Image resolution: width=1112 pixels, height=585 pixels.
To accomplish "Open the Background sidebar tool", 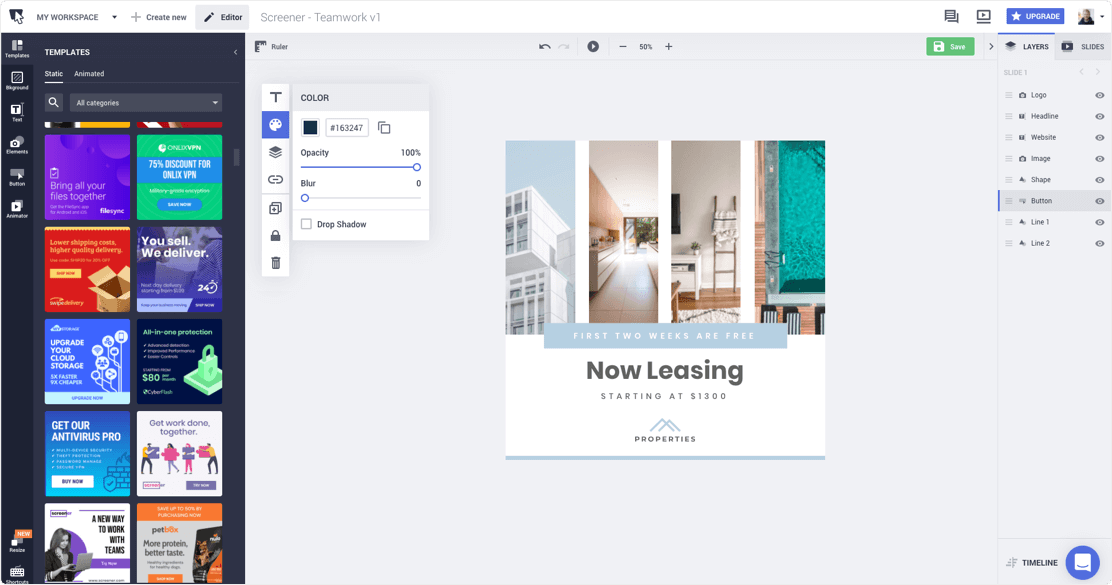I will 17,80.
